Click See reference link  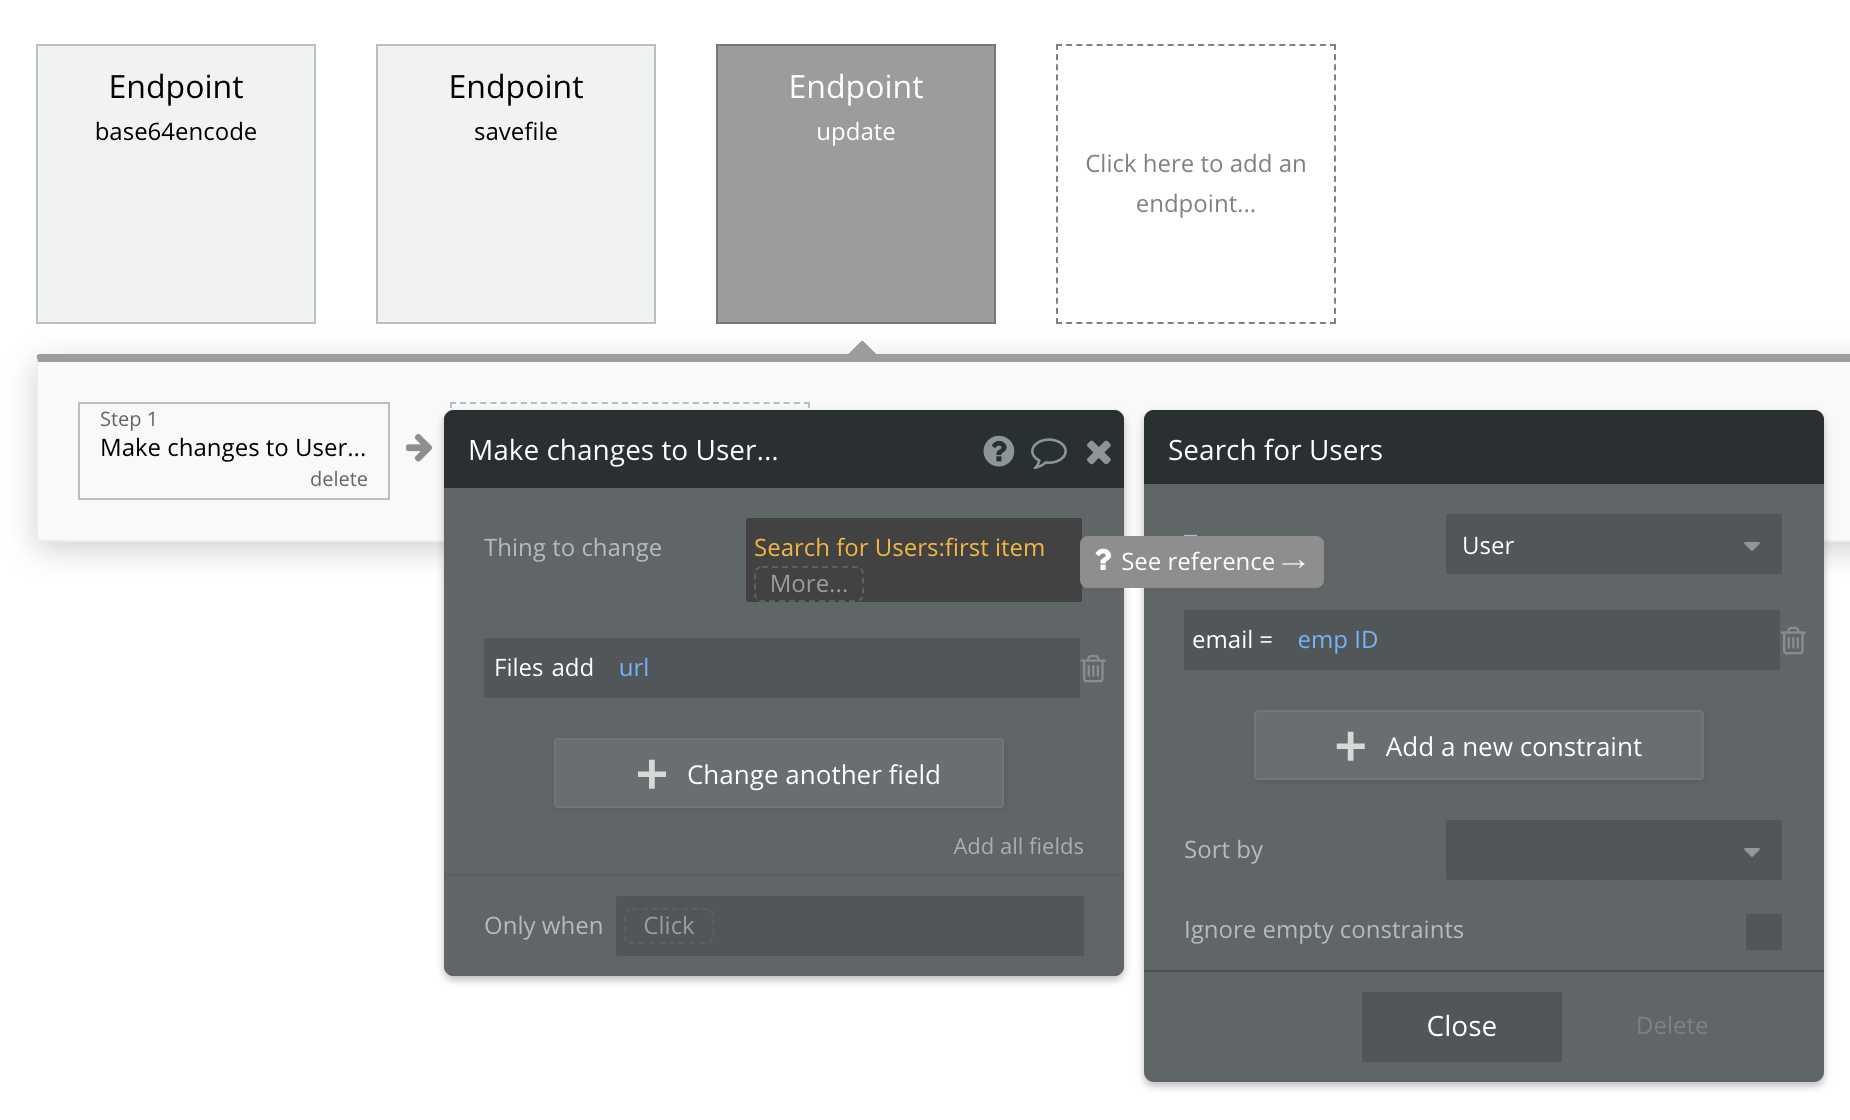click(1202, 562)
